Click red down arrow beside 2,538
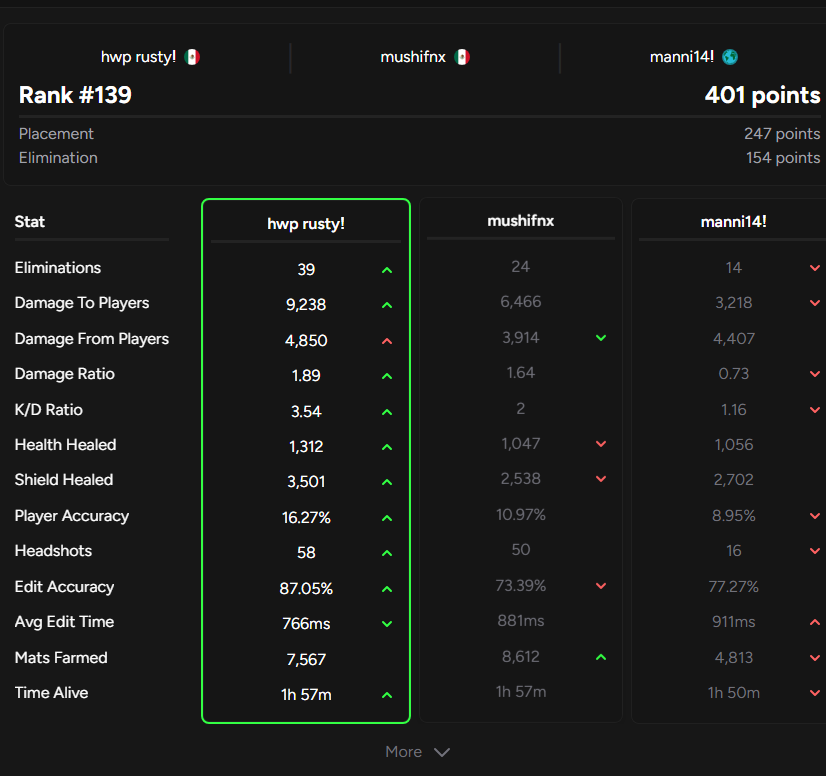This screenshot has width=826, height=776. click(x=601, y=479)
